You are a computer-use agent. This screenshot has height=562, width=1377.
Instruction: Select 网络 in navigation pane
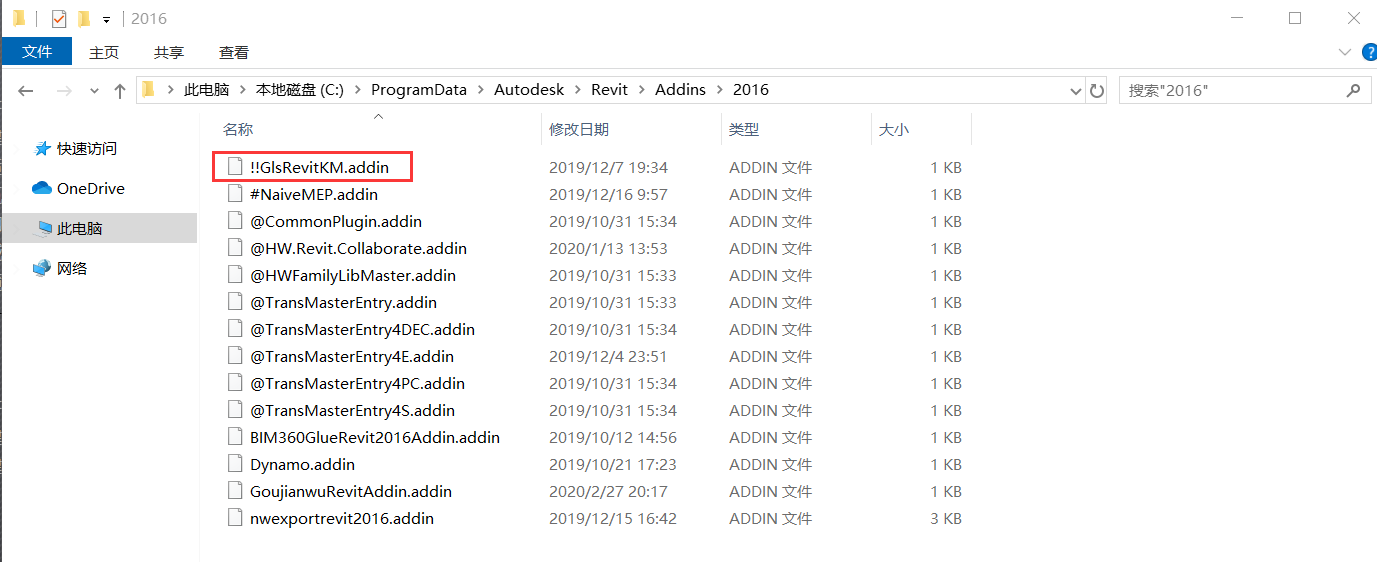coord(72,268)
